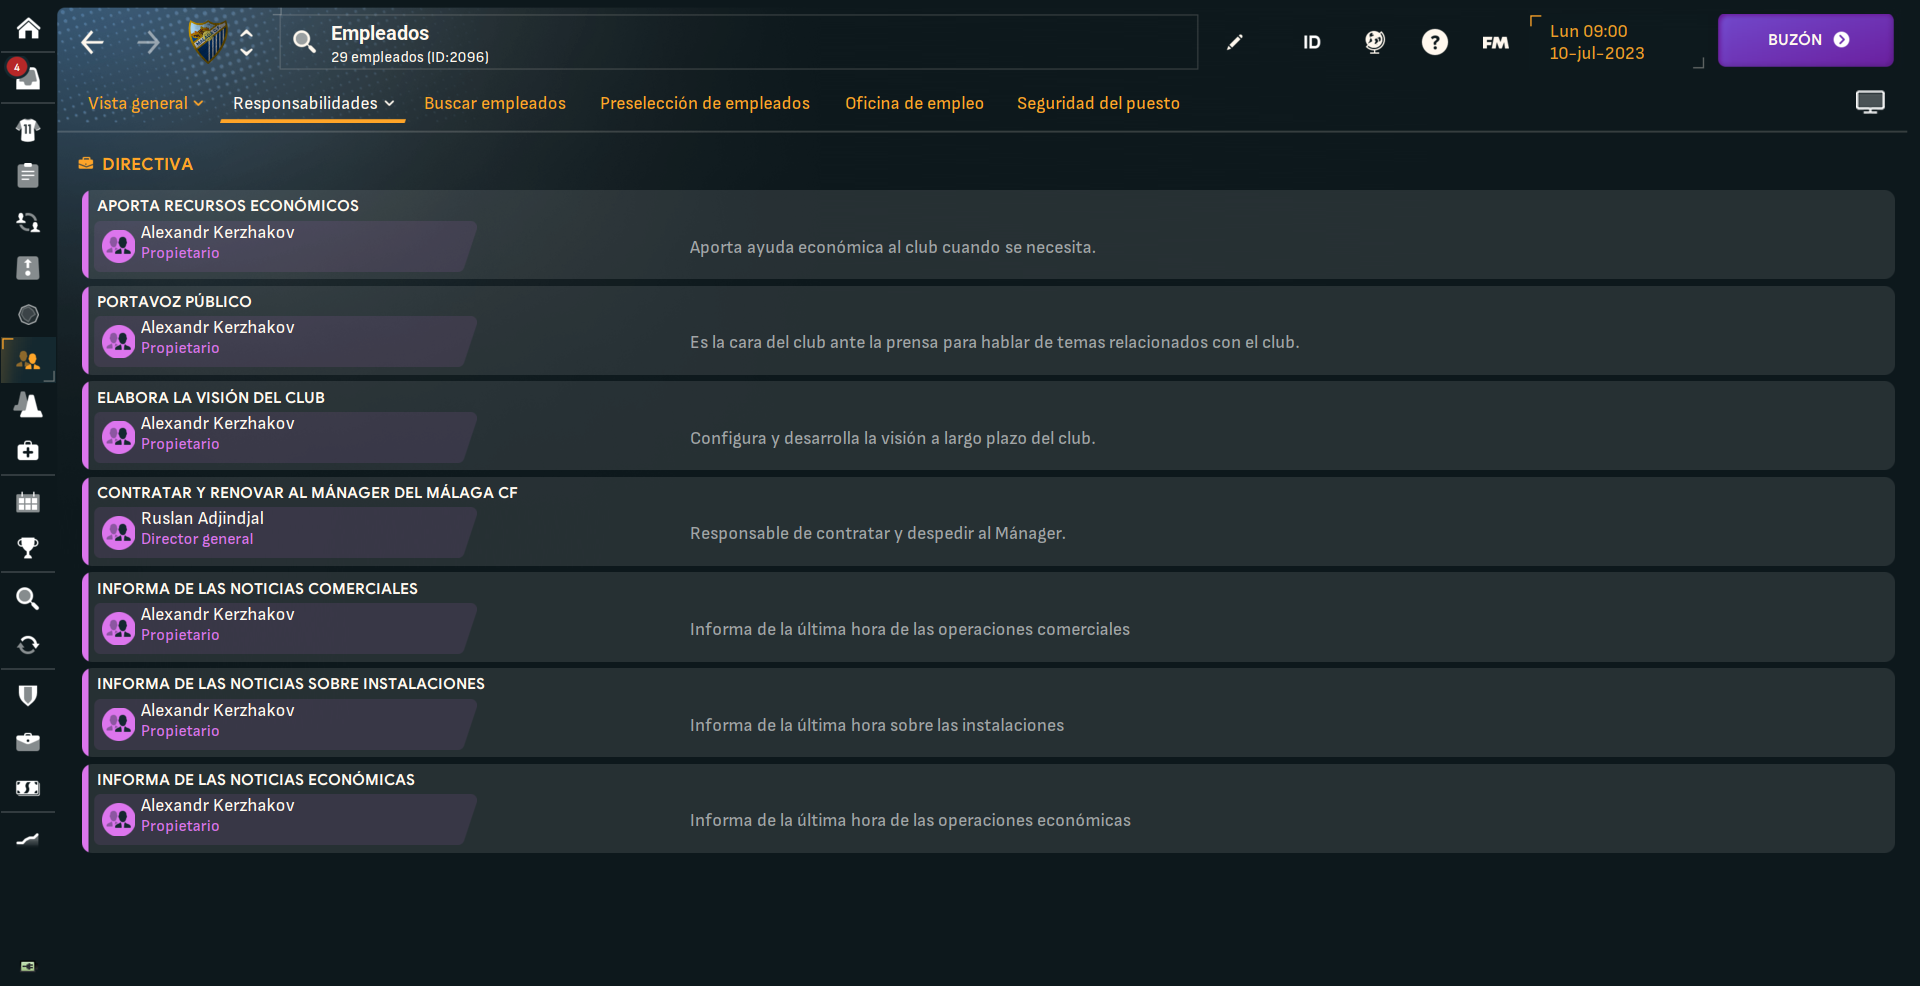Image resolution: width=1920 pixels, height=986 pixels.
Task: Open the Finances banknote icon
Action: [x=28, y=788]
